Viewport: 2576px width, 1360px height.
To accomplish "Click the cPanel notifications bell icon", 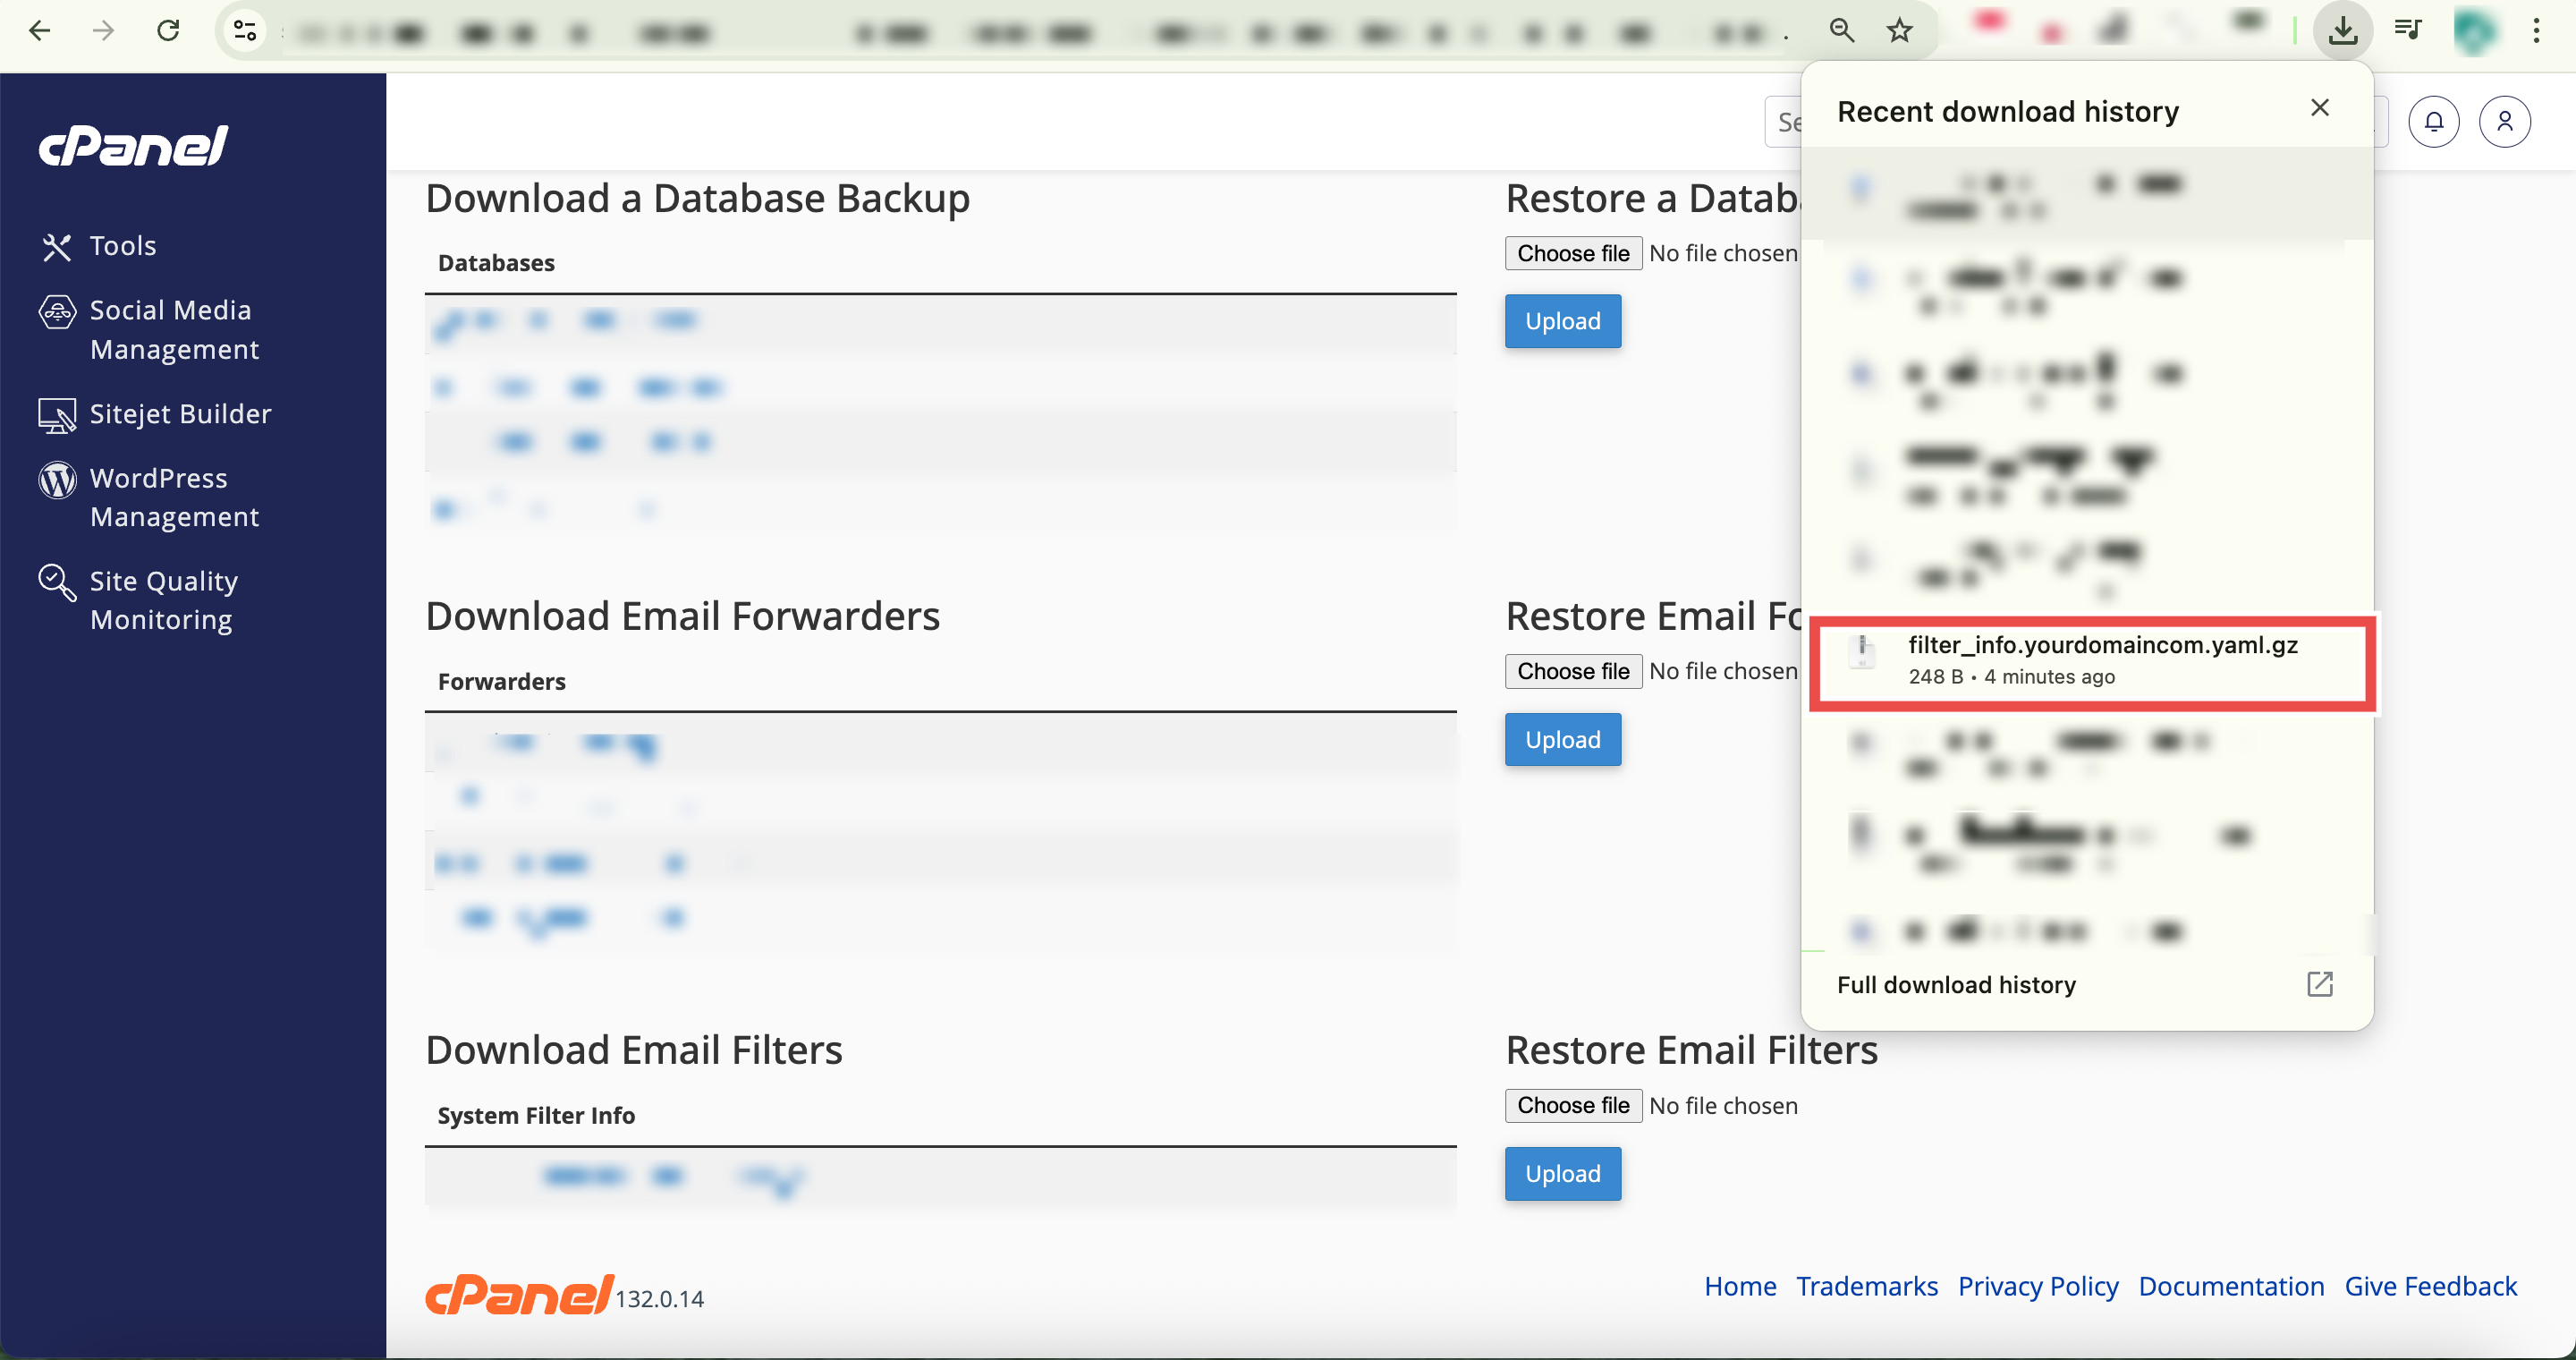I will tap(2433, 122).
